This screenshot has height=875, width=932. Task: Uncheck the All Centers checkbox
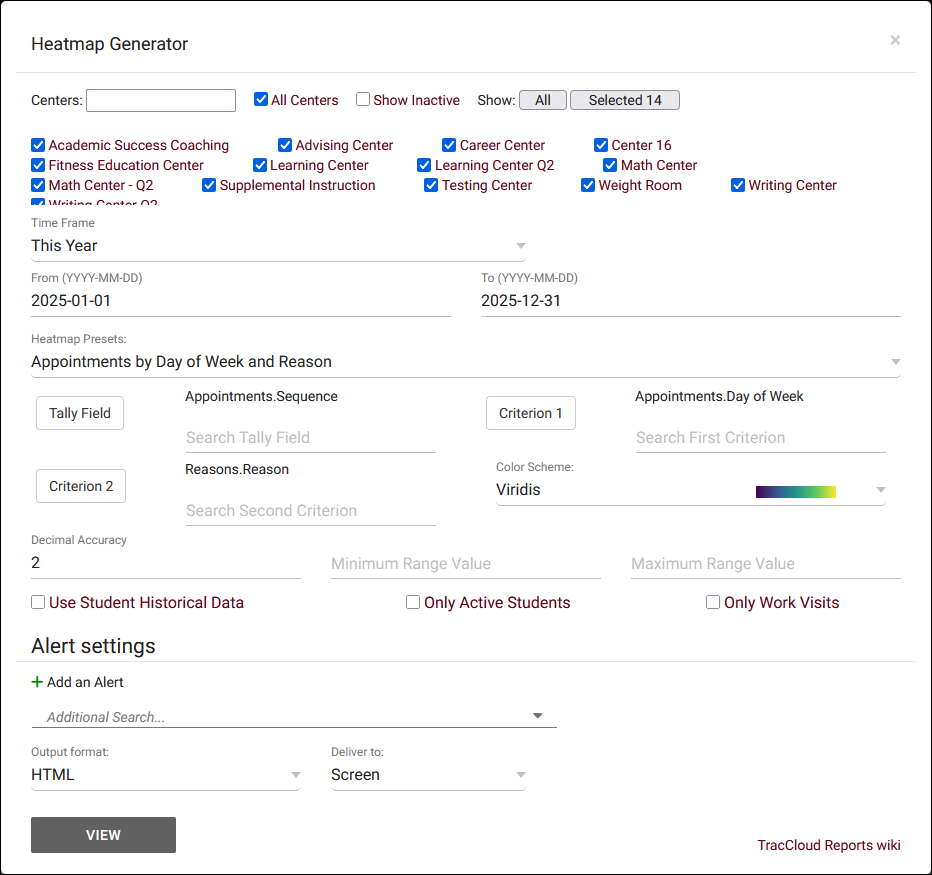pos(261,100)
